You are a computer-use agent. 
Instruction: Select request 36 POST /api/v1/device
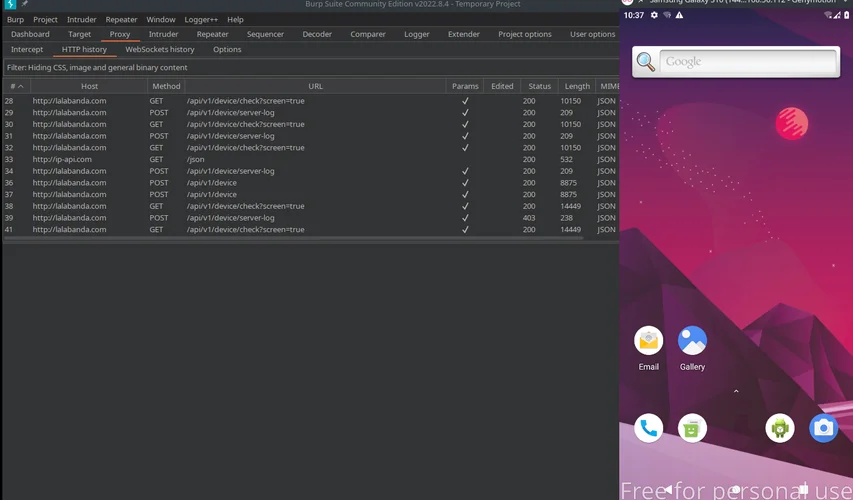[x=311, y=183]
